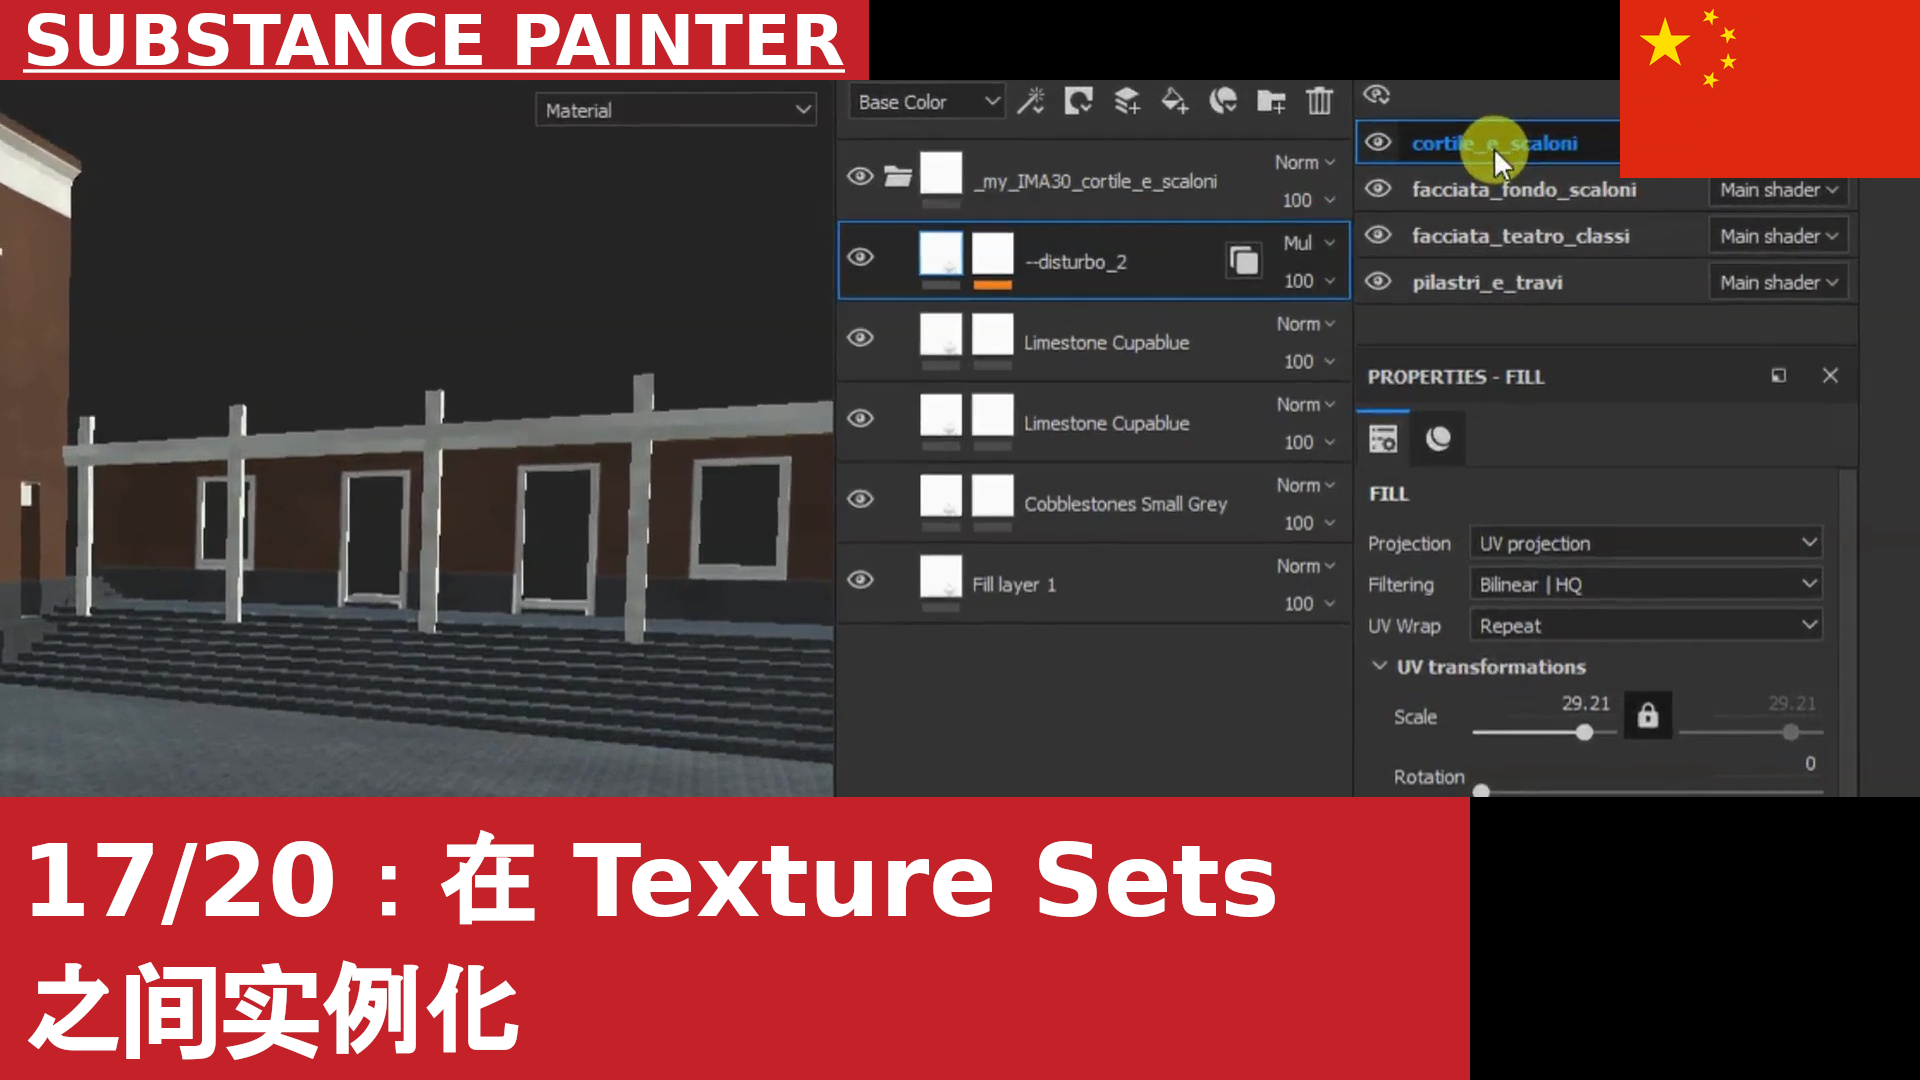Open the UV Wrap Repeat dropdown
The width and height of the screenshot is (1920, 1080).
point(1646,626)
